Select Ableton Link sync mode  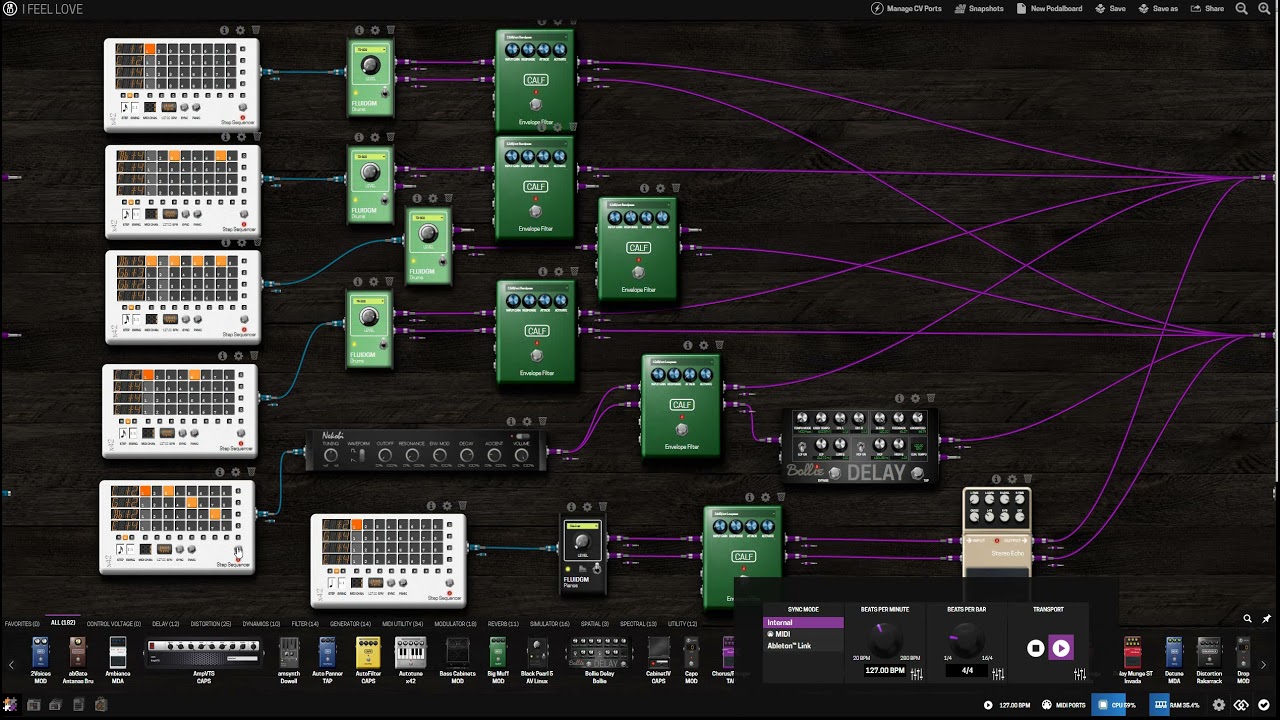click(804, 646)
